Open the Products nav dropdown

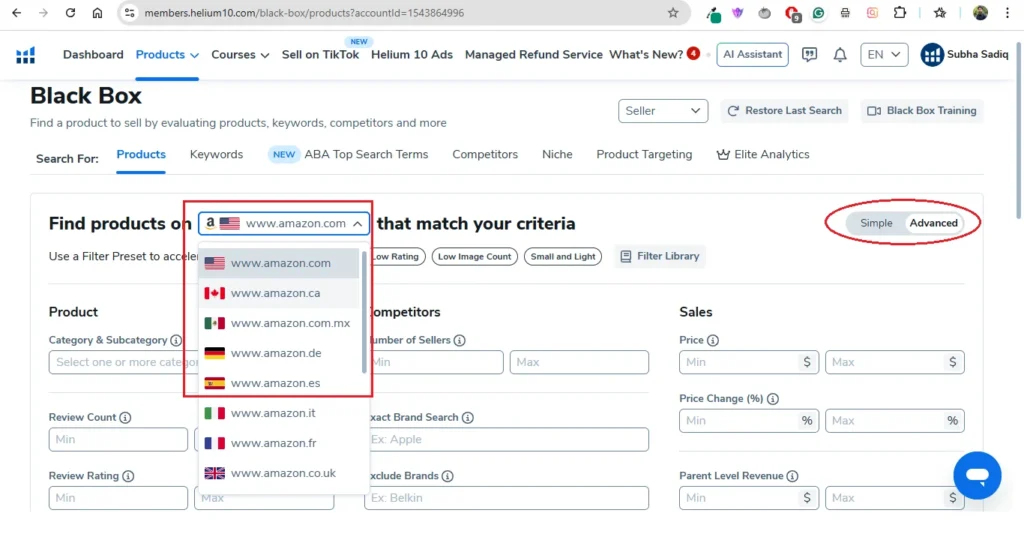tap(167, 55)
